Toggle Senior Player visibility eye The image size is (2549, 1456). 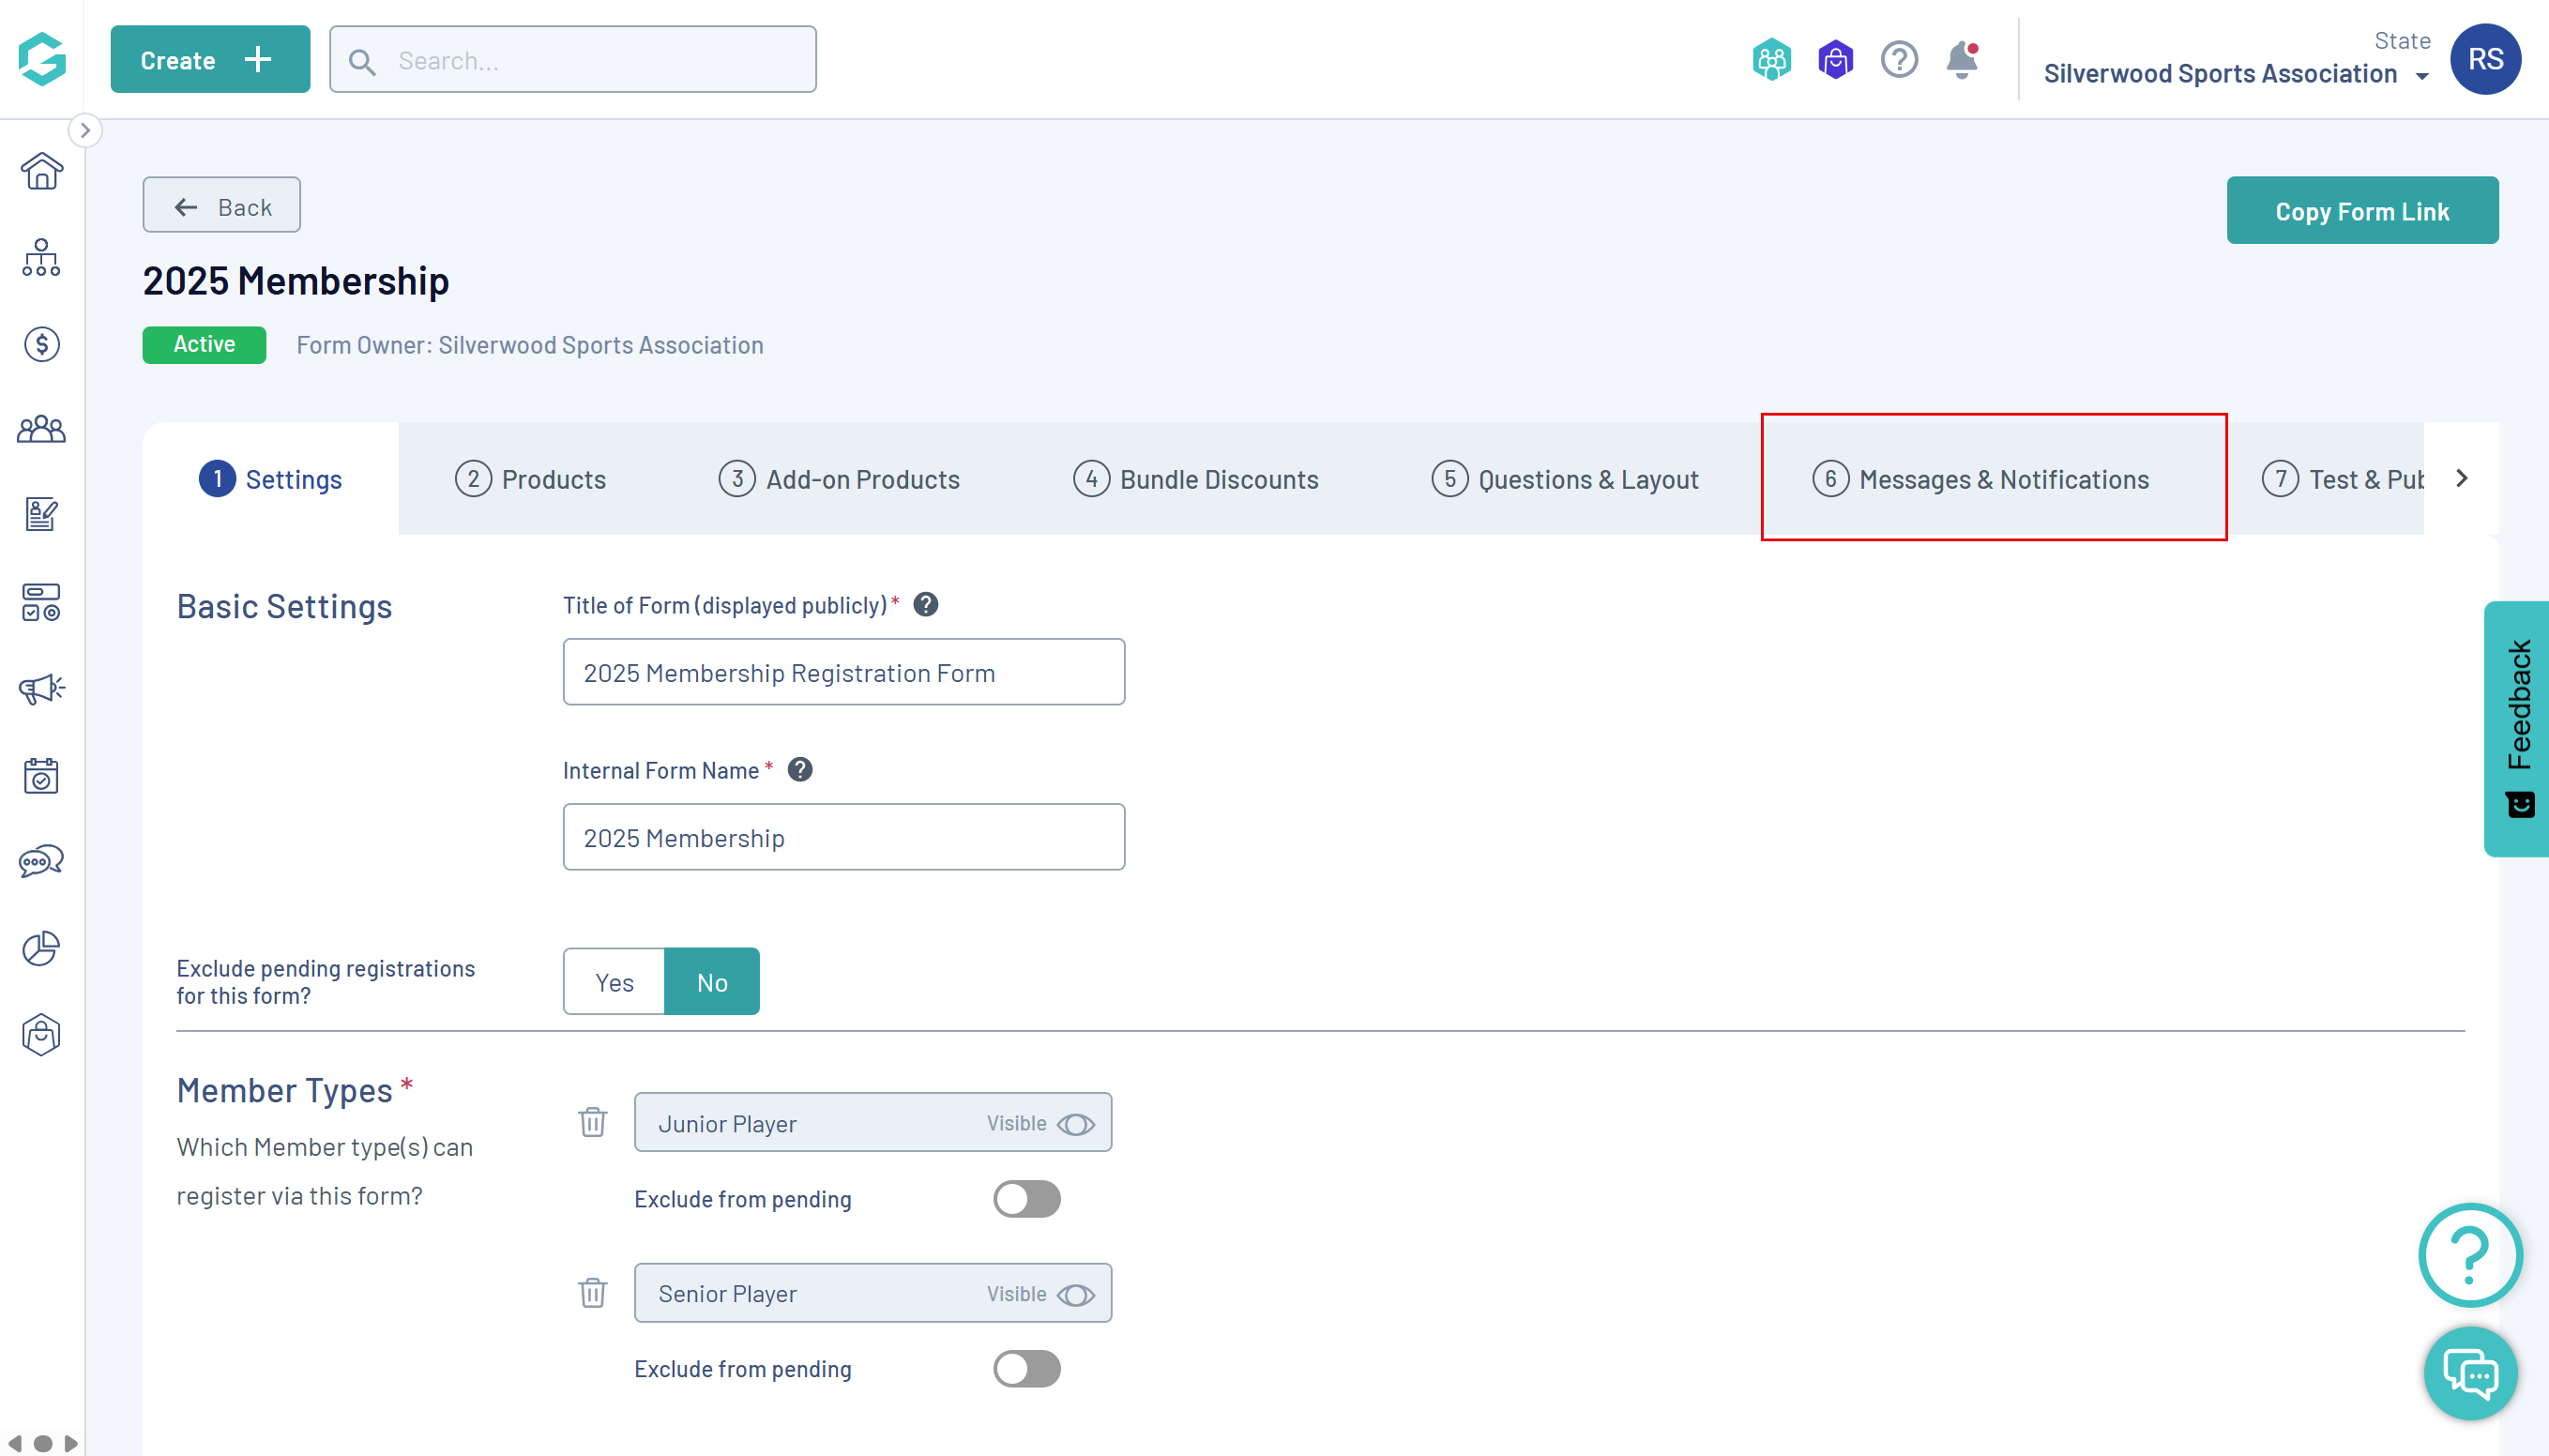pyautogui.click(x=1075, y=1294)
